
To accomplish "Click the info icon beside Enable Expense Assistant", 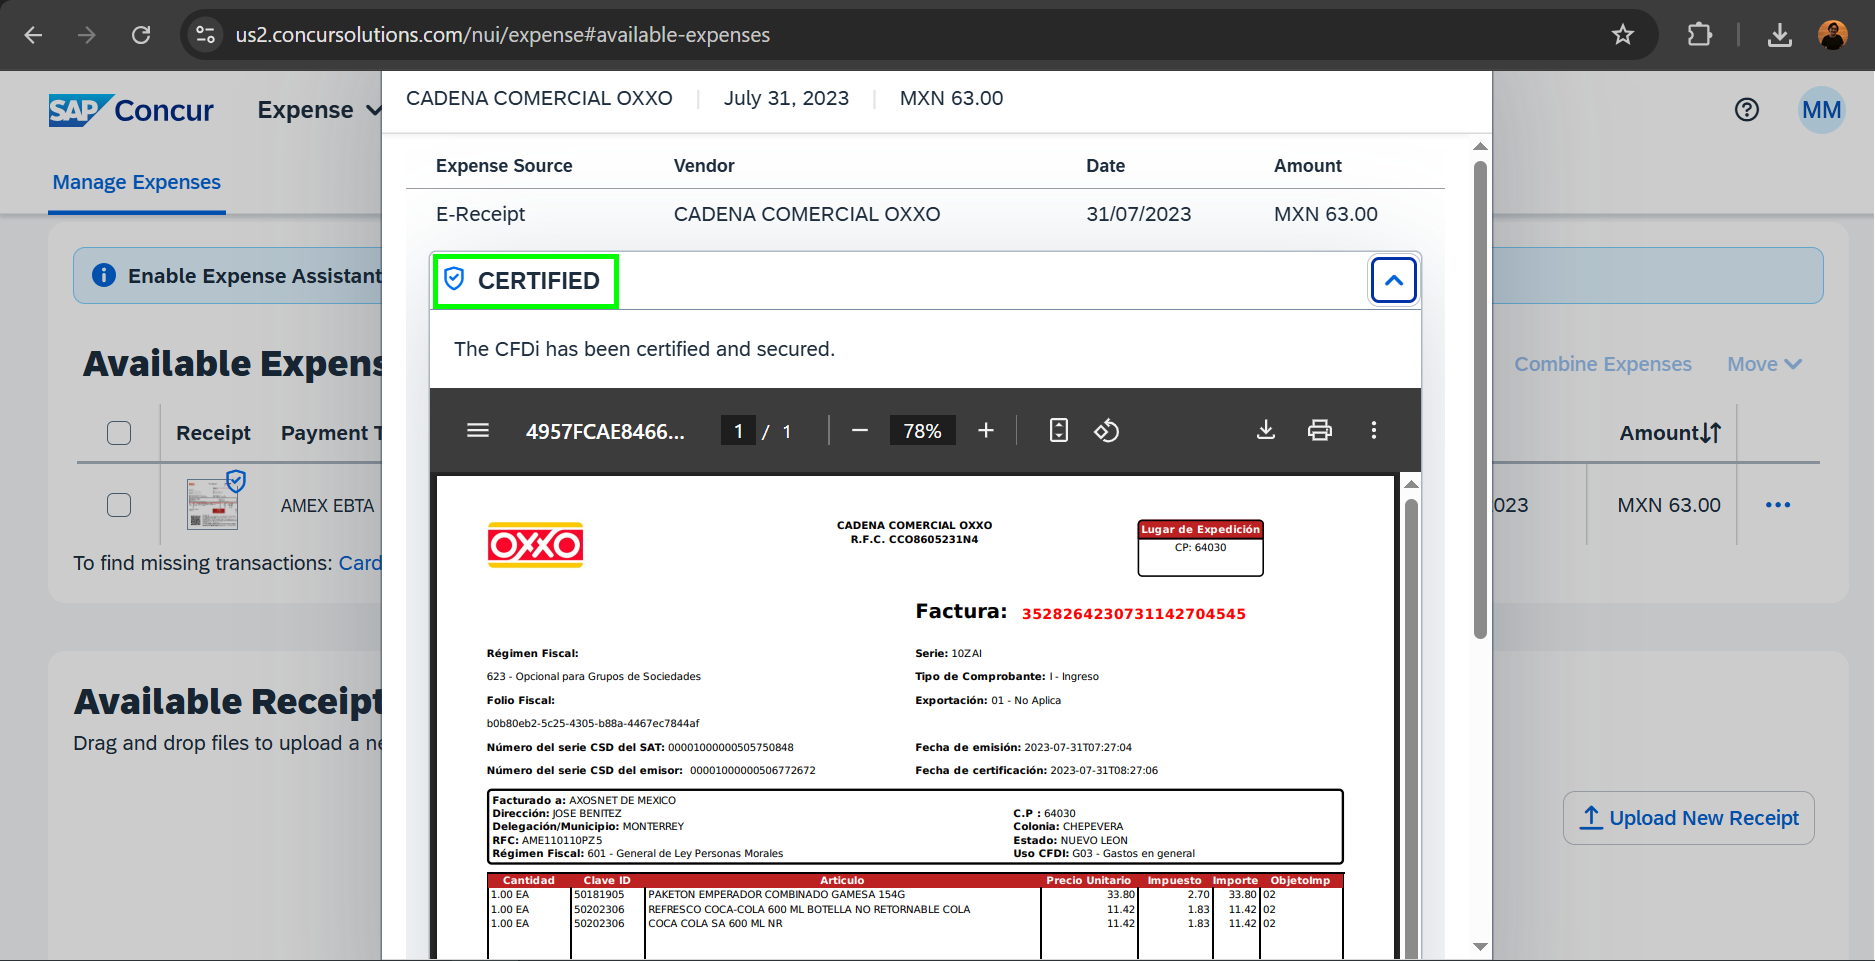I will coord(104,275).
